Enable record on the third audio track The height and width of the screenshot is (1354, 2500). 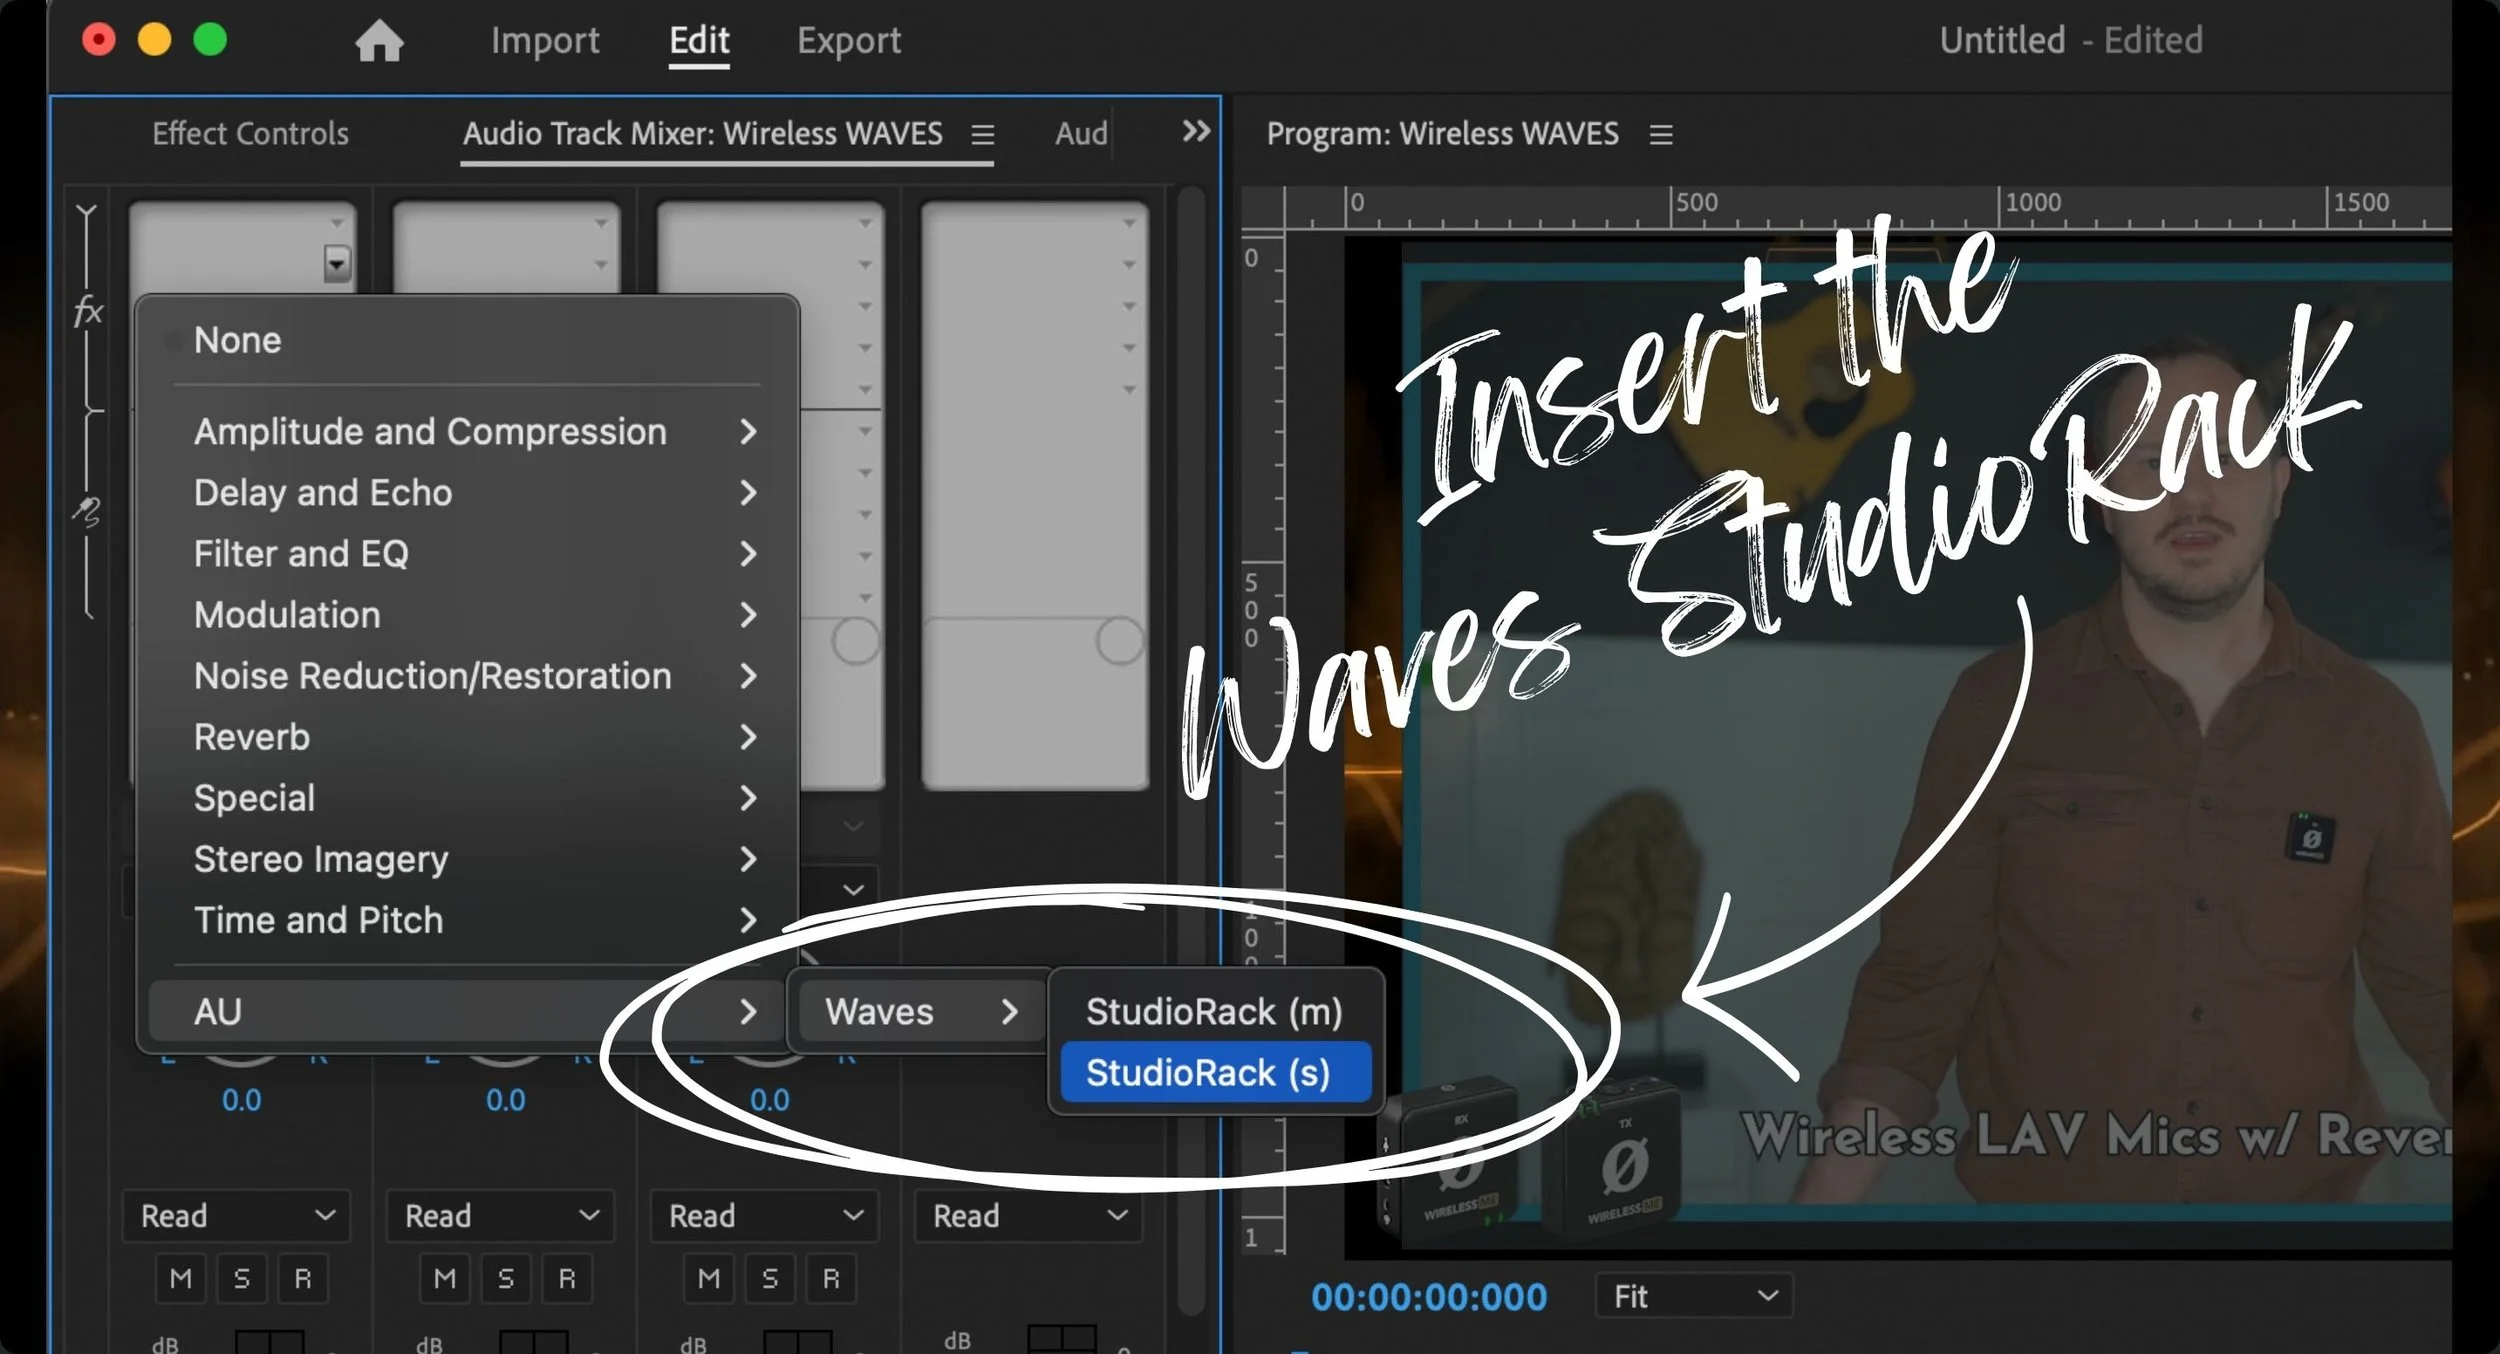click(831, 1278)
